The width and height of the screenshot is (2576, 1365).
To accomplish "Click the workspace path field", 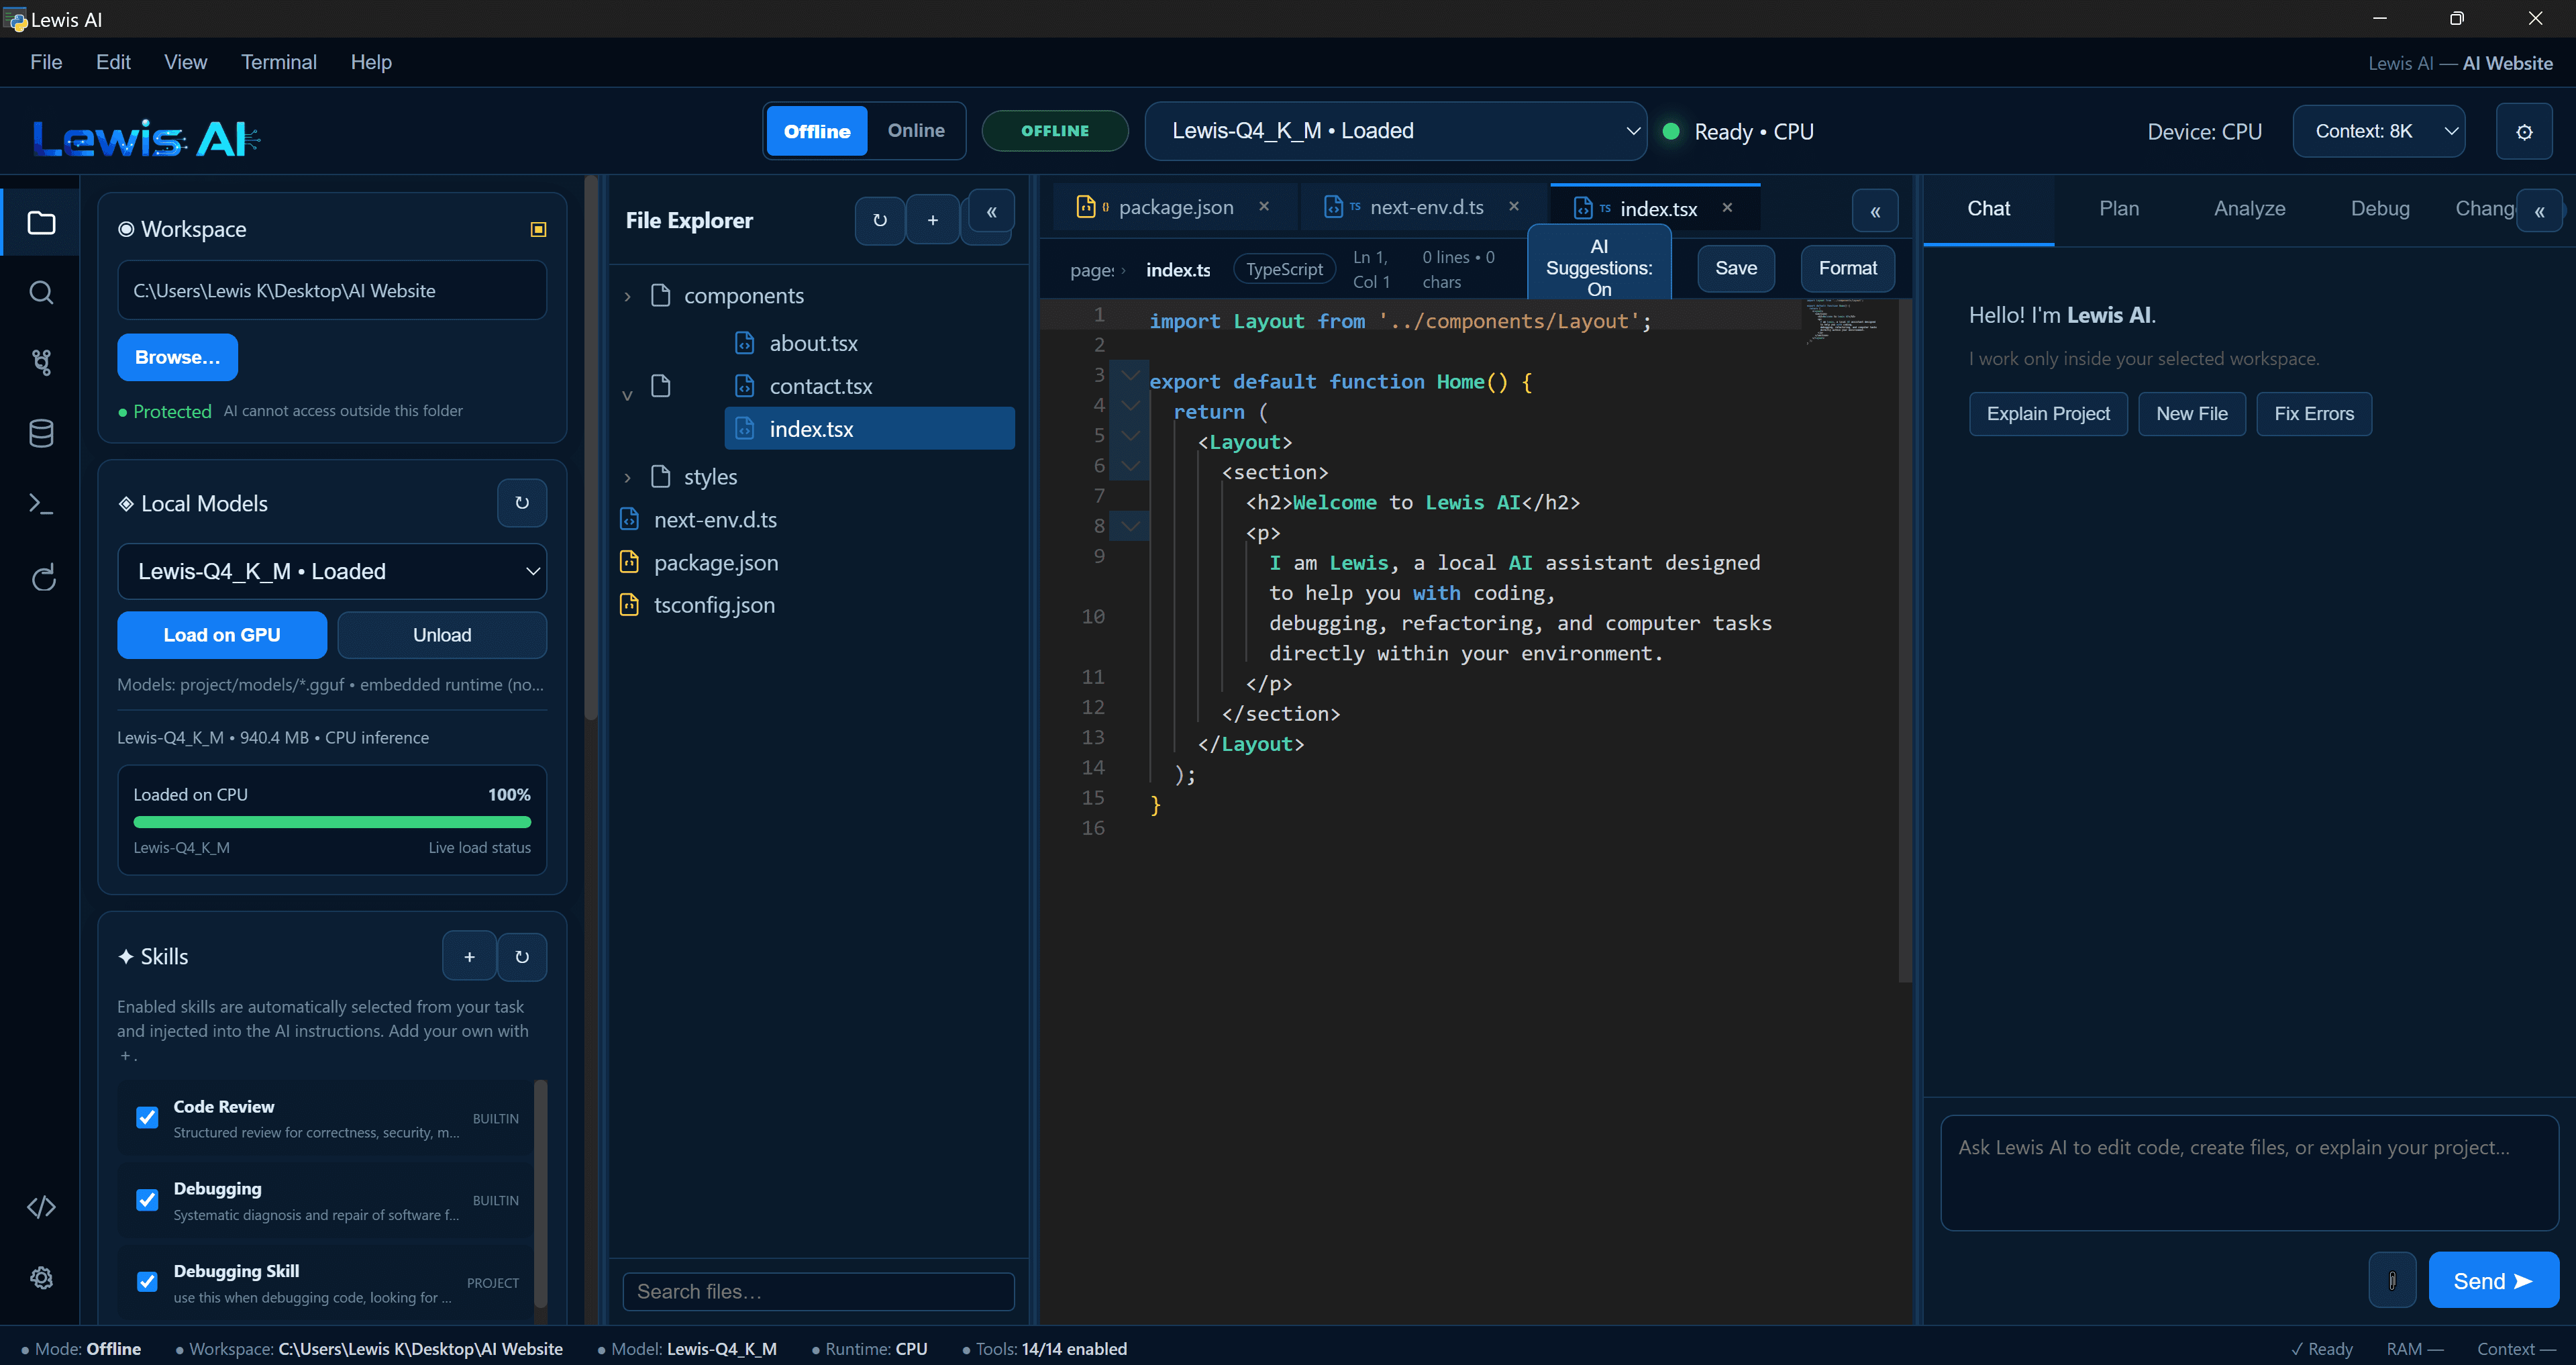I will 332,291.
